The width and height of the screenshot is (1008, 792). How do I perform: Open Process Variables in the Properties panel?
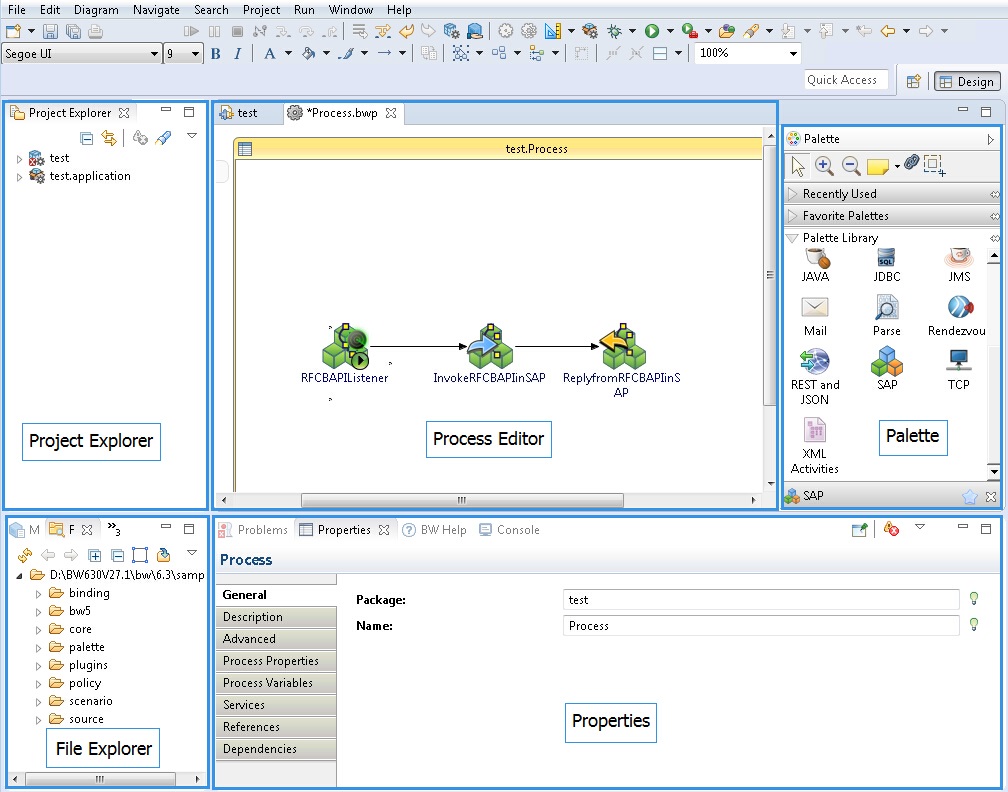276,682
